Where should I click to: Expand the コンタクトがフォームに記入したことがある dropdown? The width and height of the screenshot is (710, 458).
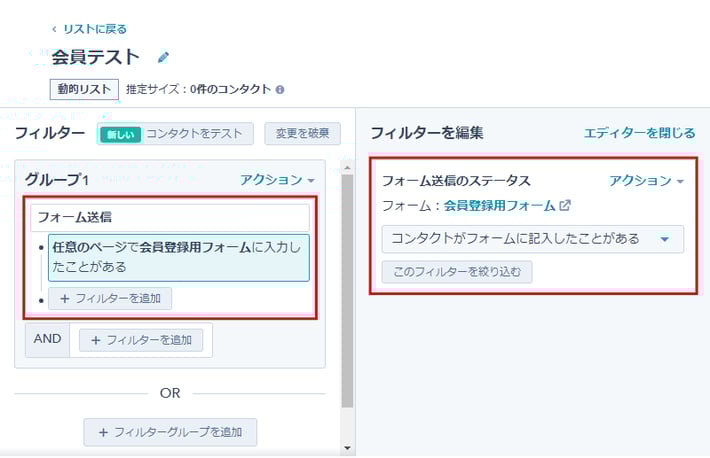(x=664, y=239)
